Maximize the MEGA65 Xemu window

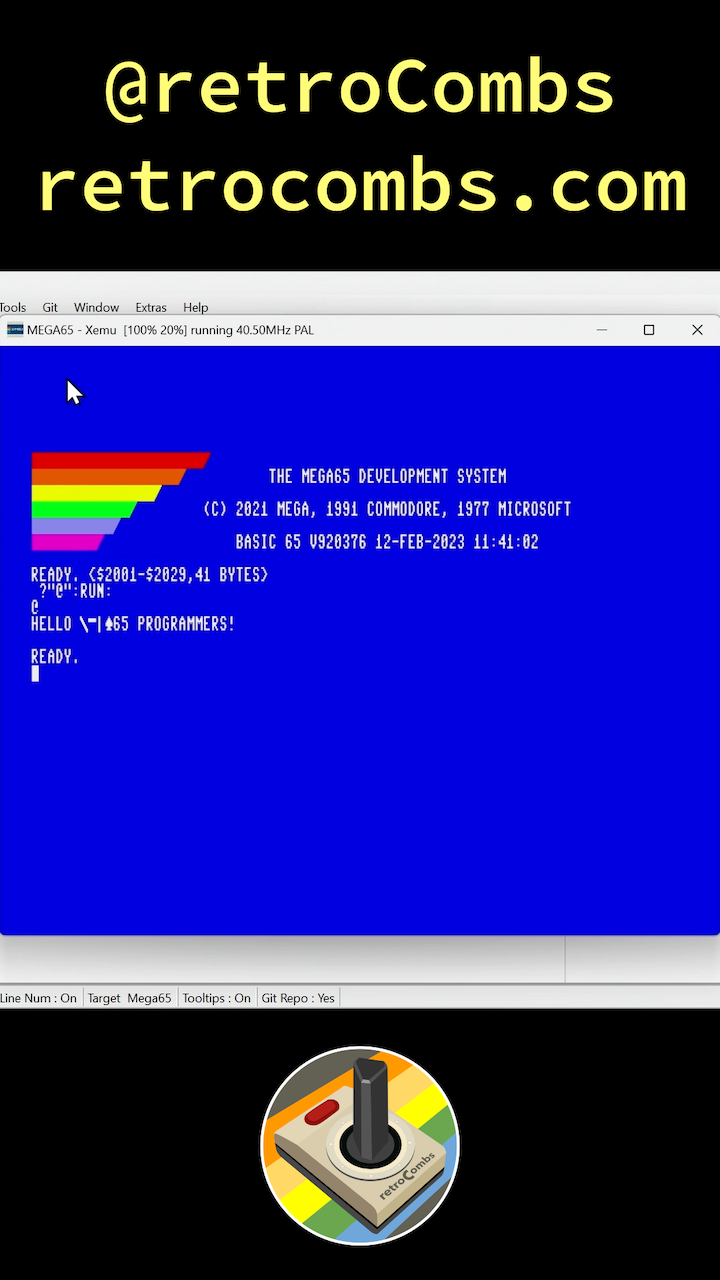point(649,330)
